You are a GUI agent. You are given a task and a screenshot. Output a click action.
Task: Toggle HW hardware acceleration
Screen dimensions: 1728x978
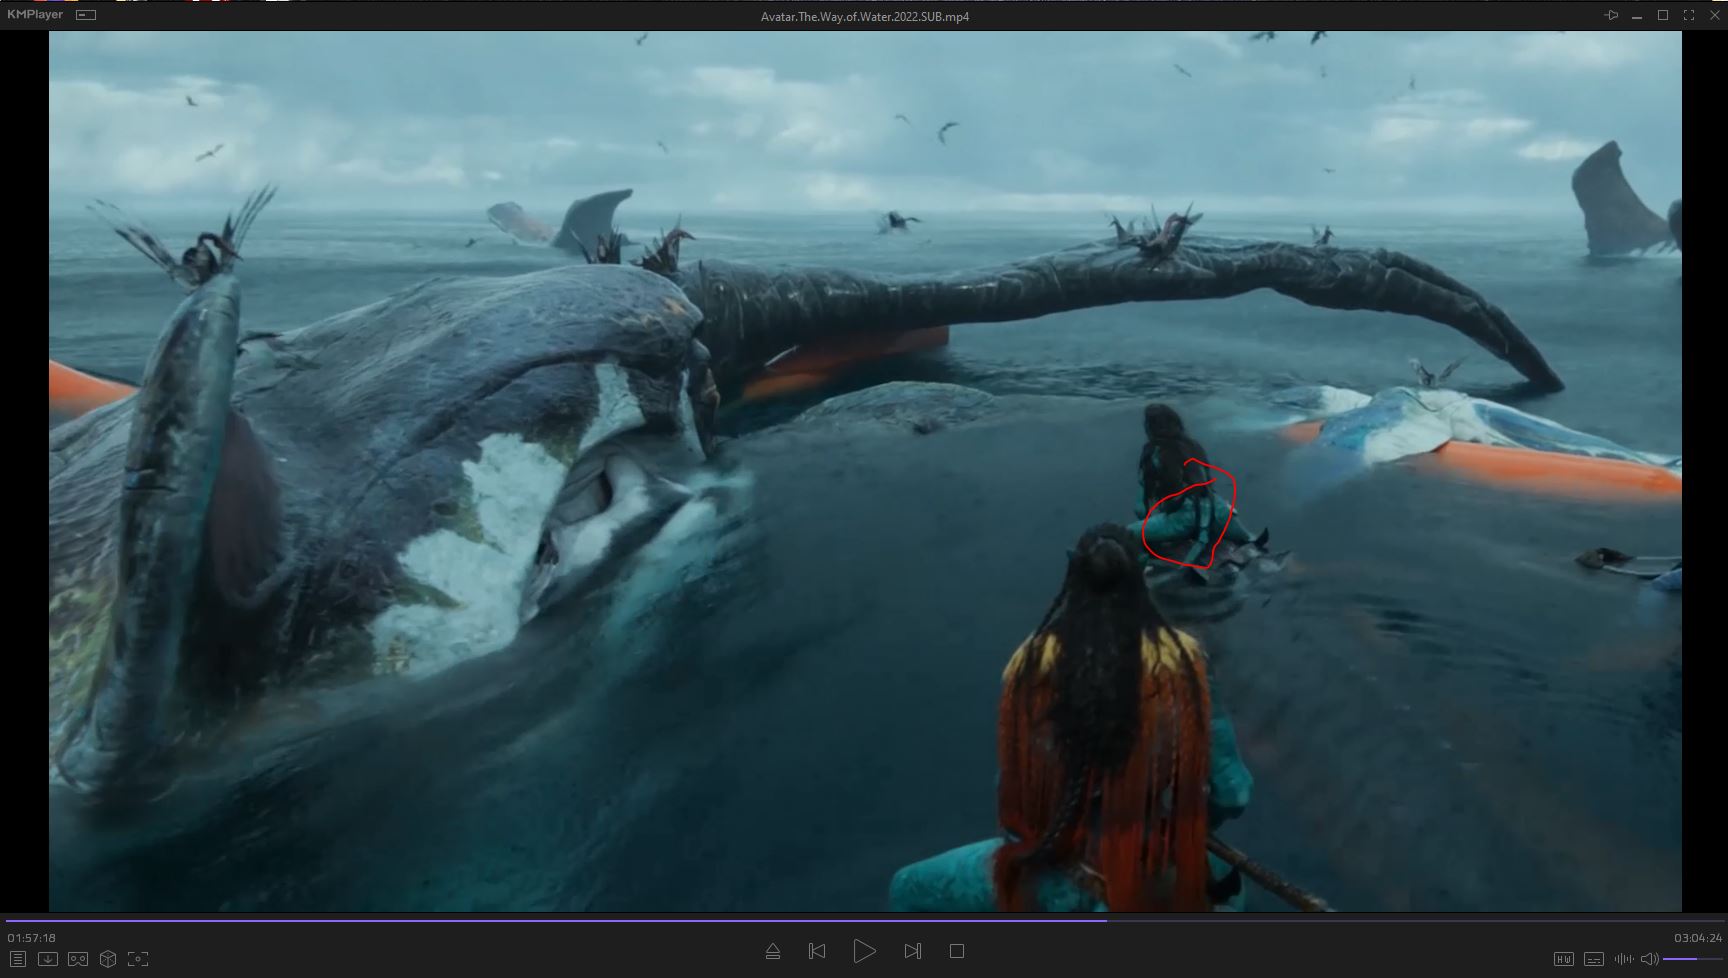(x=1563, y=959)
